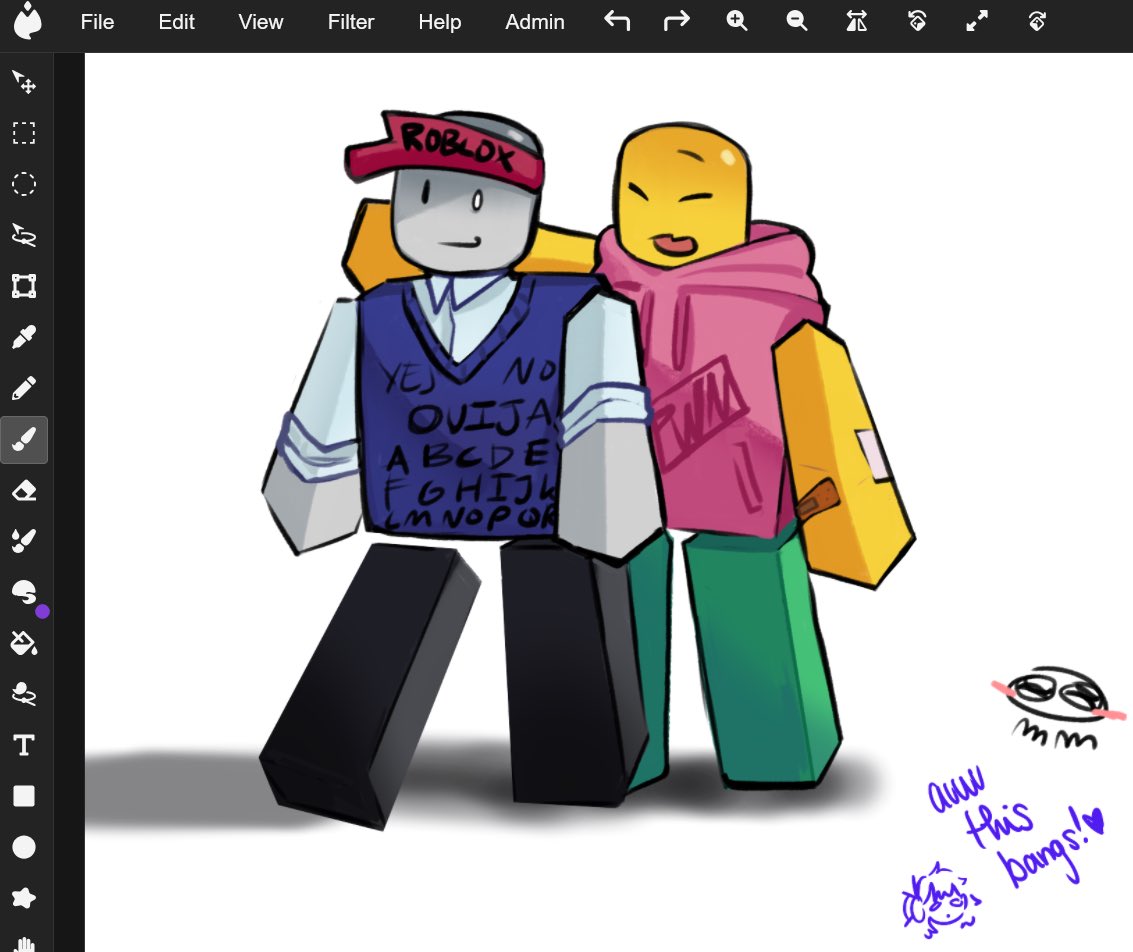1133x952 pixels.
Task: Click the 'aww this bangs!' handwritten note
Action: [x=1015, y=827]
